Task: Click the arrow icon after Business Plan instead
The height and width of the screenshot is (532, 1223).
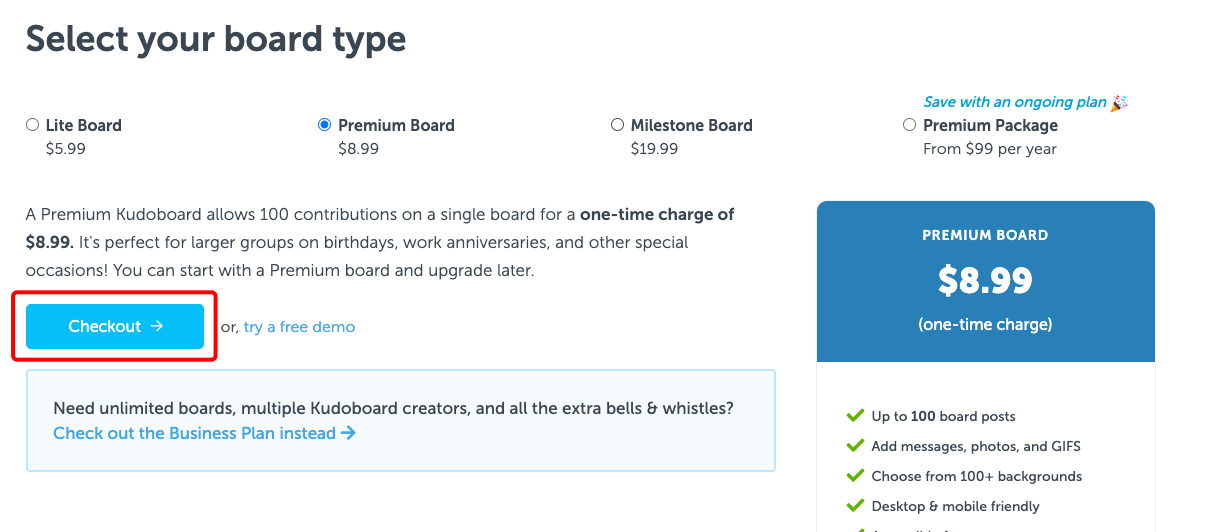Action: (348, 433)
